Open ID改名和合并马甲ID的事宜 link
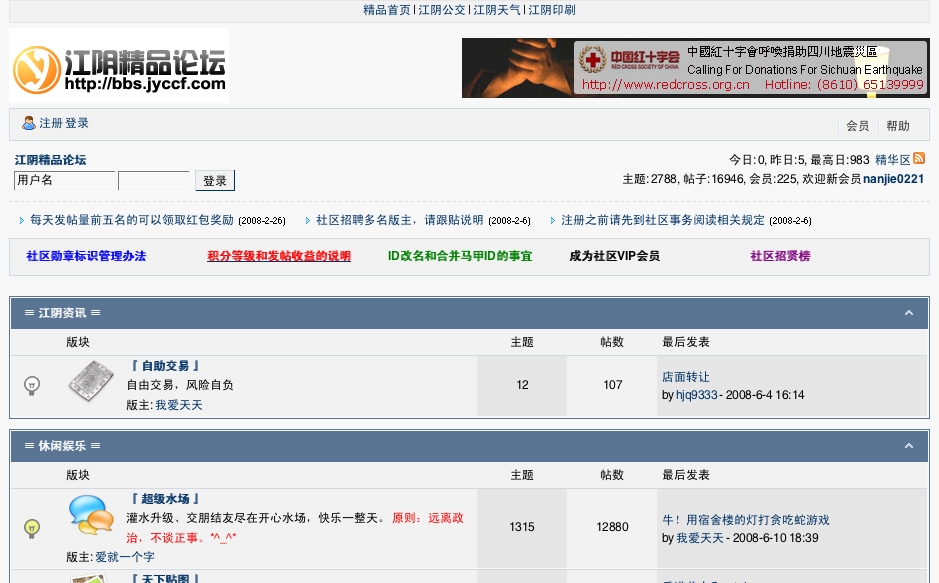The height and width of the screenshot is (583, 939). pyautogui.click(x=460, y=256)
